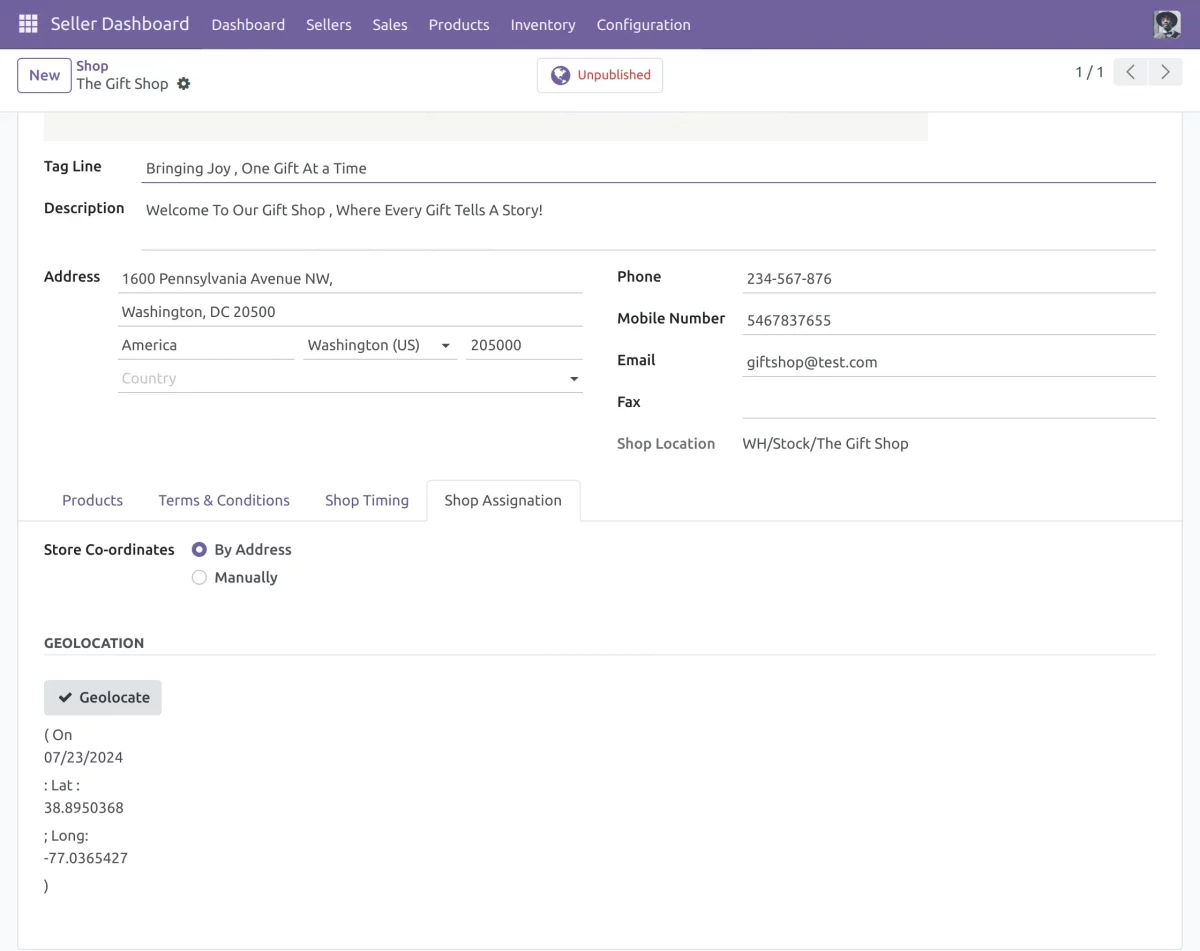
Task: Open the Country dropdown
Action: coord(573,379)
